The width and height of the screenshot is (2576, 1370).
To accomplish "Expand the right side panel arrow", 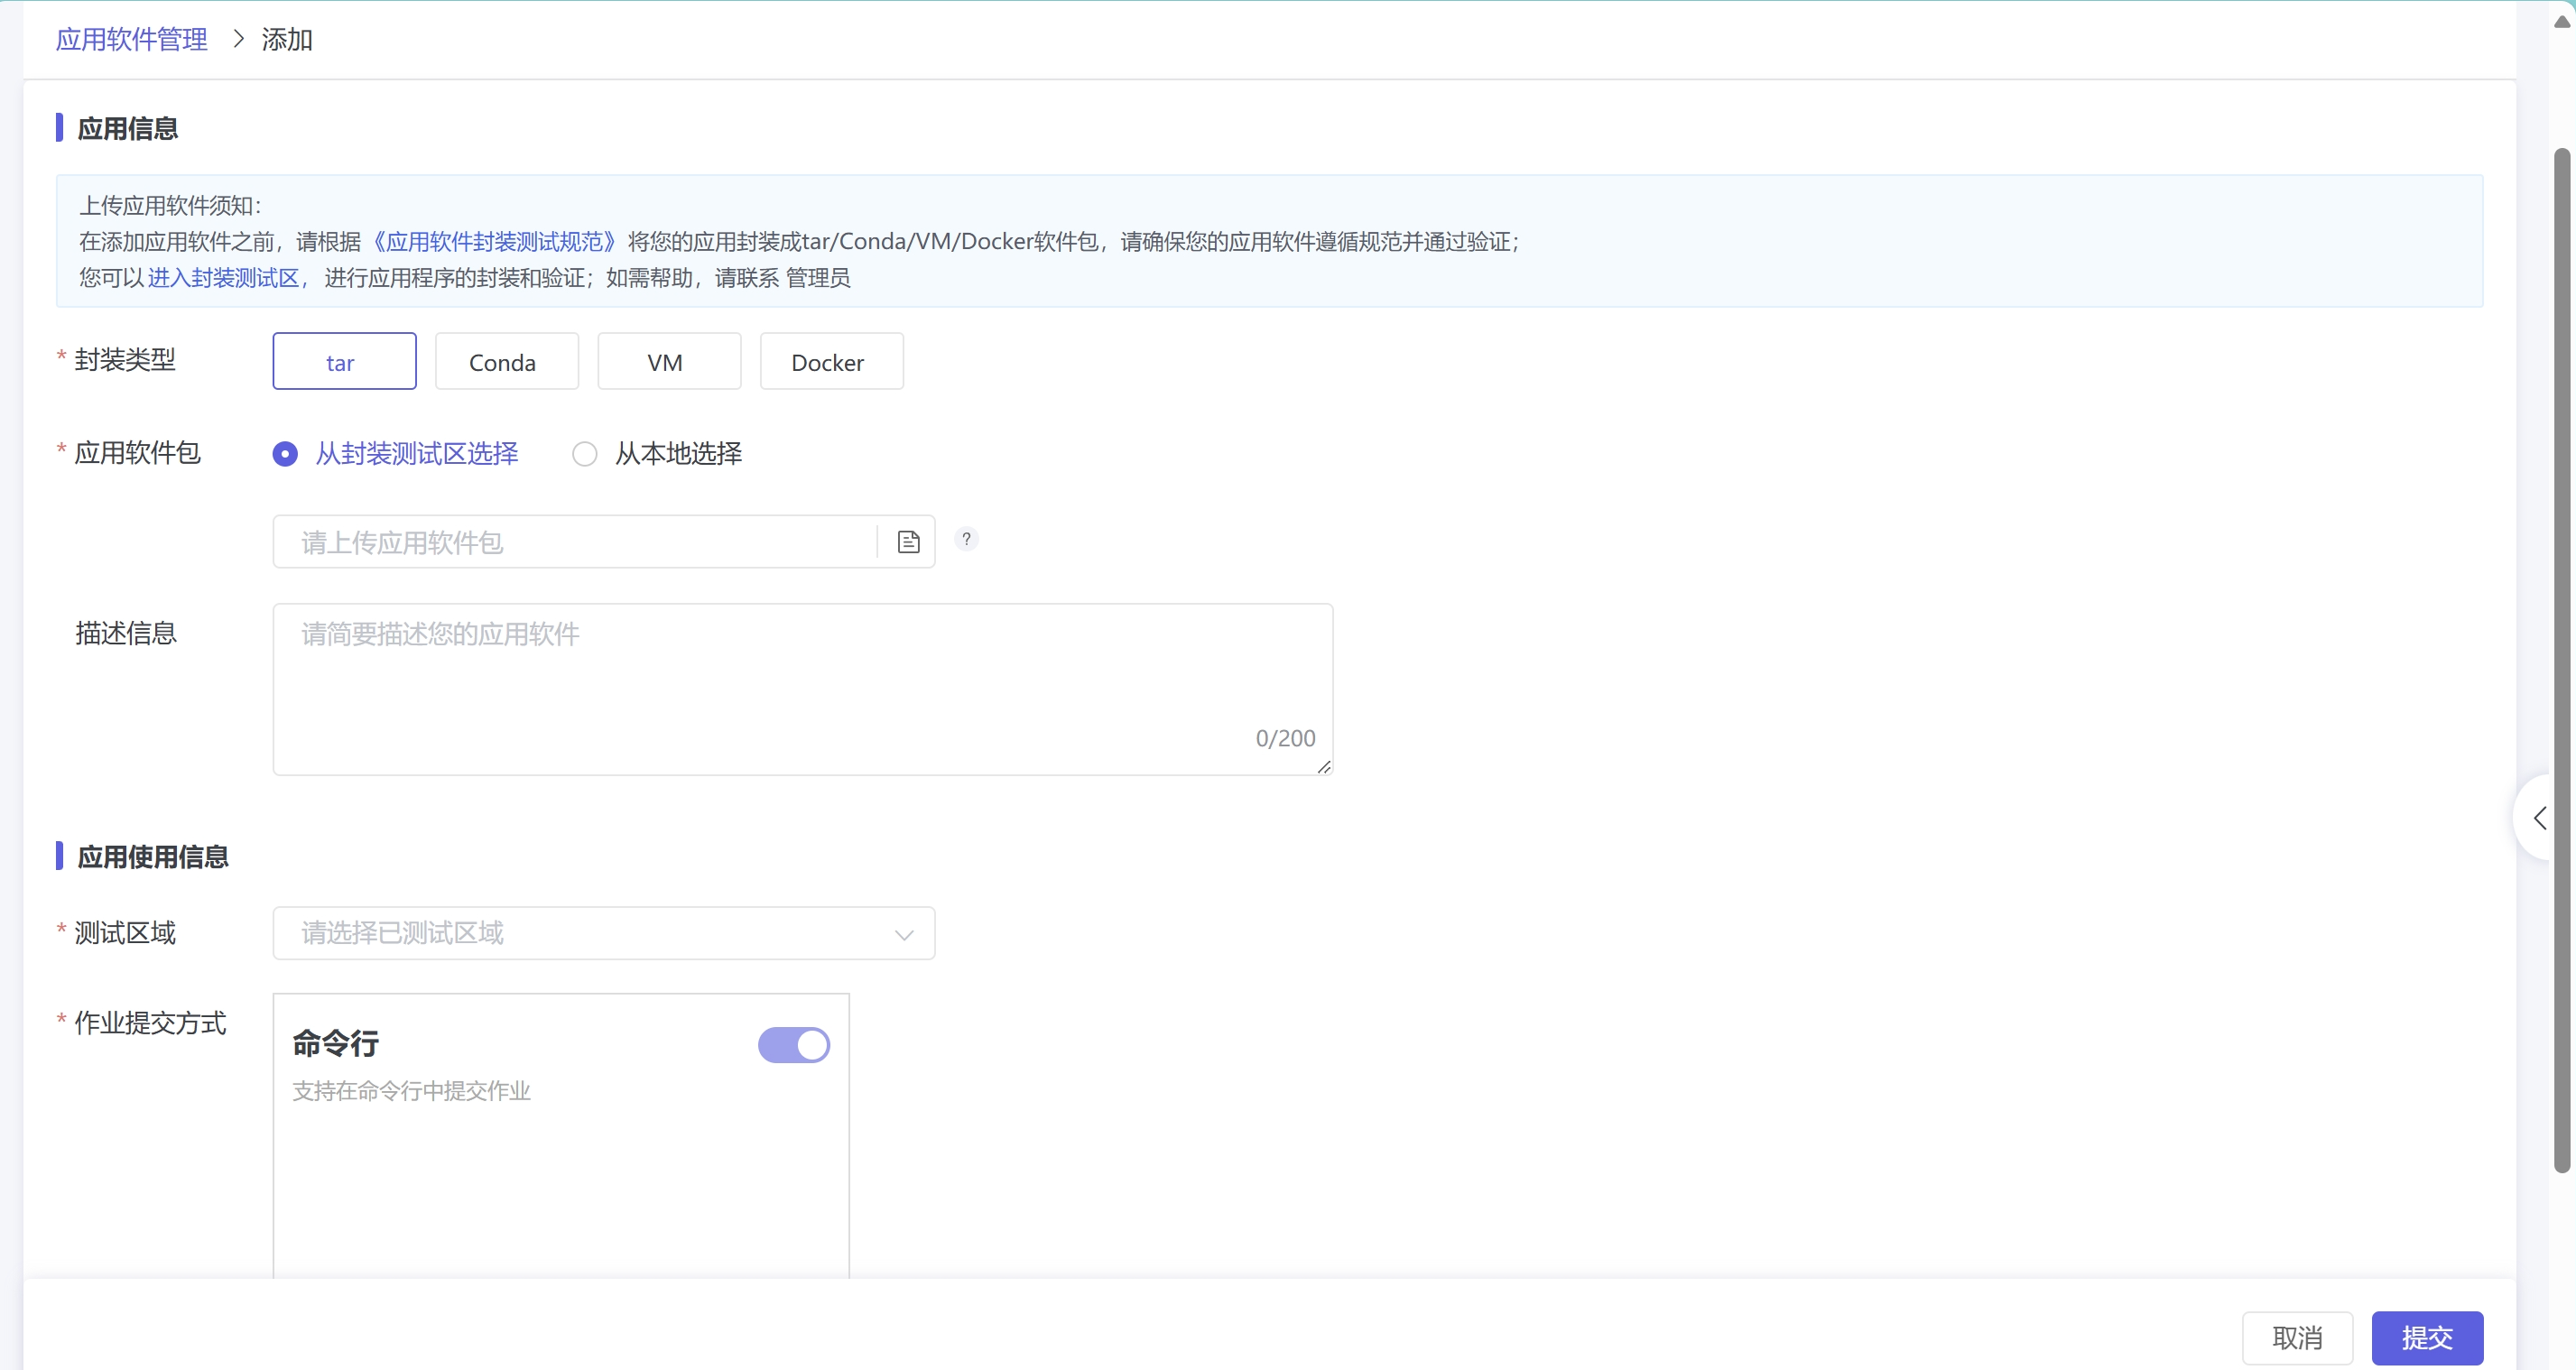I will [2540, 818].
